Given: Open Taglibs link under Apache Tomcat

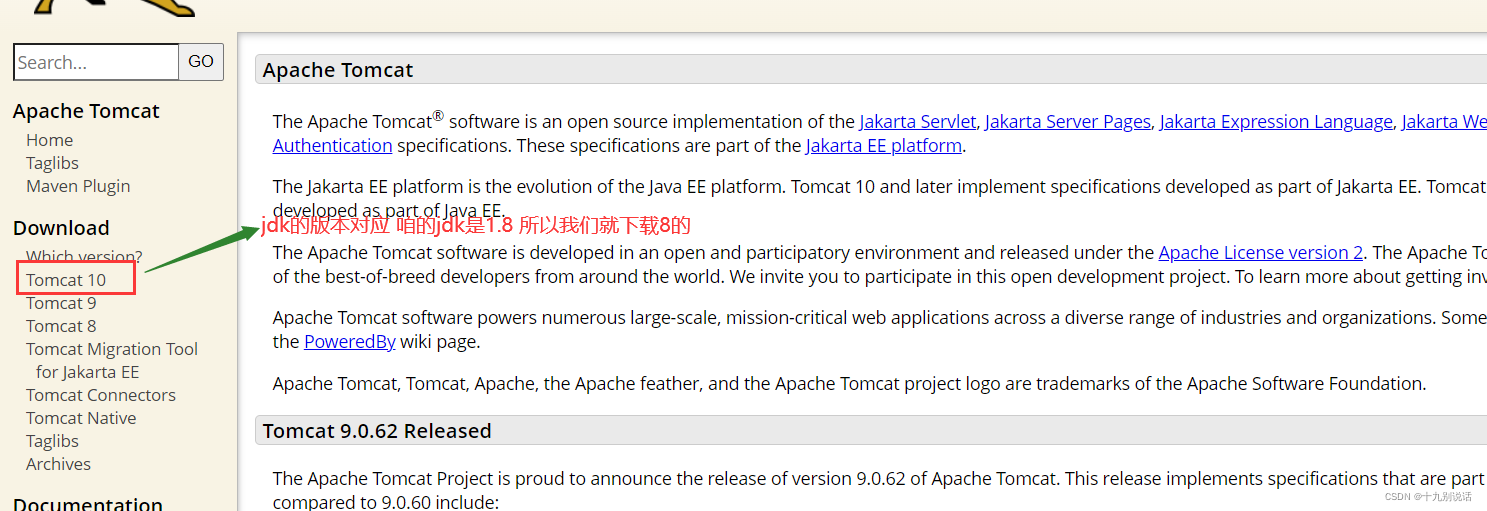Looking at the screenshot, I should click(52, 163).
